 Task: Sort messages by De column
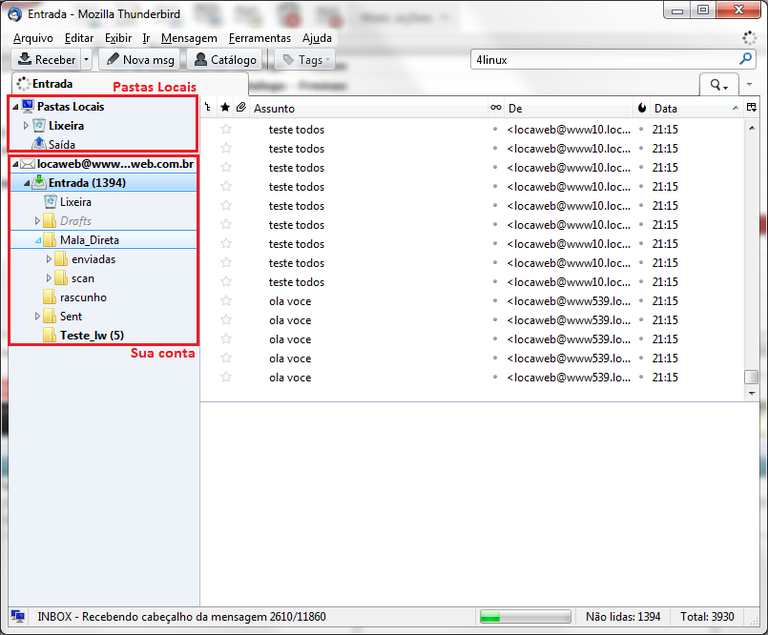[x=569, y=108]
